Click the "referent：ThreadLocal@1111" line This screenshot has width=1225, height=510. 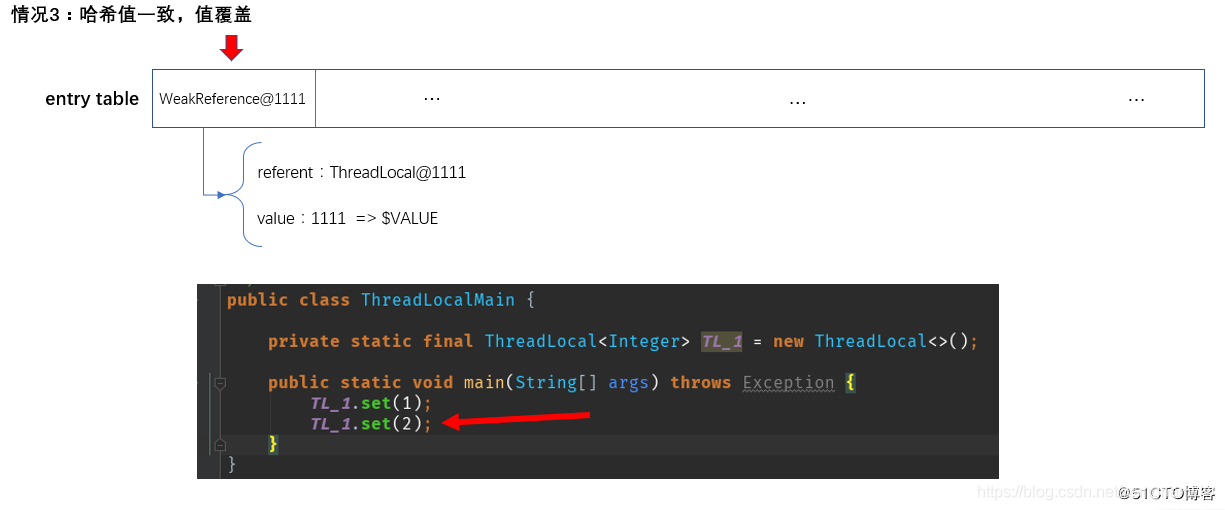(362, 172)
